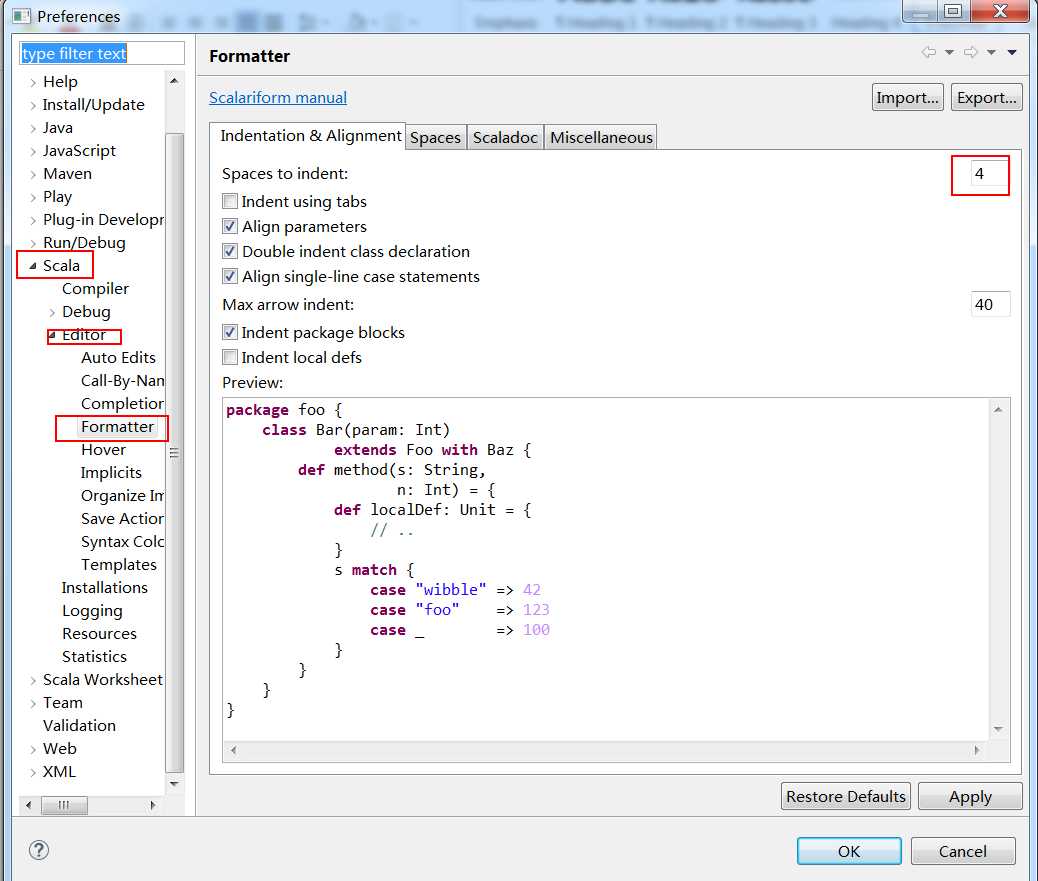Open the Templates page
This screenshot has height=881, width=1038.
(119, 565)
